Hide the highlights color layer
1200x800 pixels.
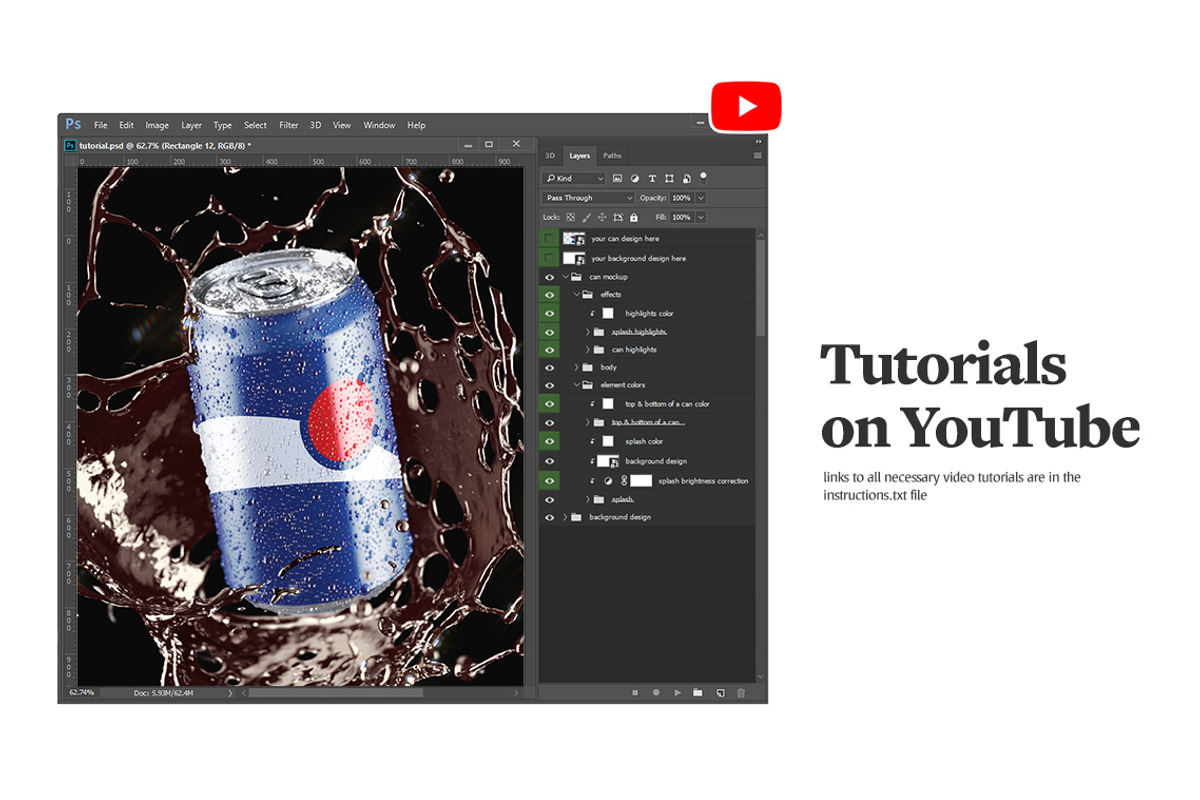(x=549, y=313)
